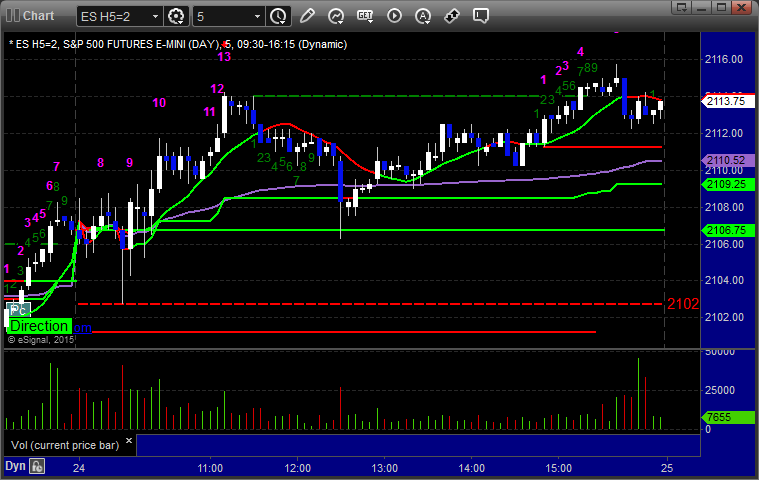Click the window options dropdown button
The image size is (759, 480).
coord(682,7)
